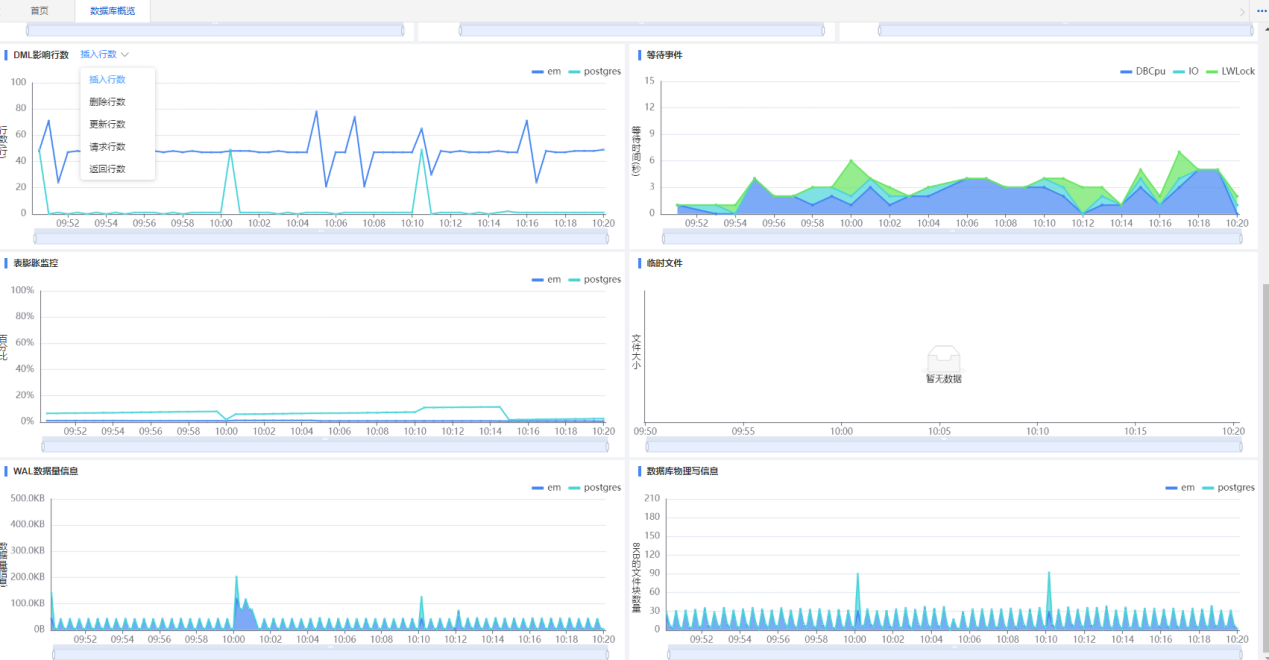
Task: Click the three-dot more options icon
Action: 1261,11
